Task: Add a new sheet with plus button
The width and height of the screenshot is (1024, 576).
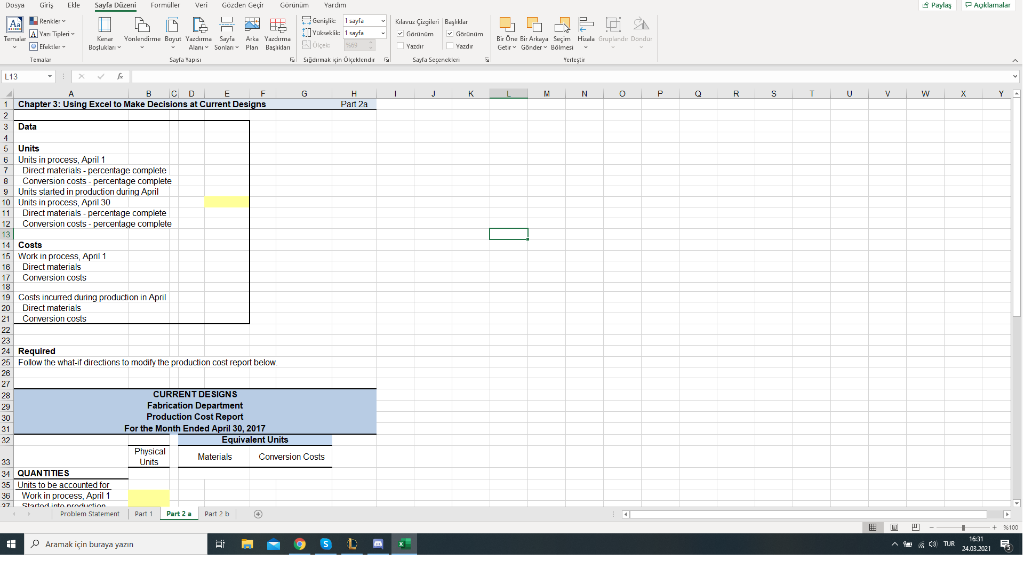Action: click(258, 514)
